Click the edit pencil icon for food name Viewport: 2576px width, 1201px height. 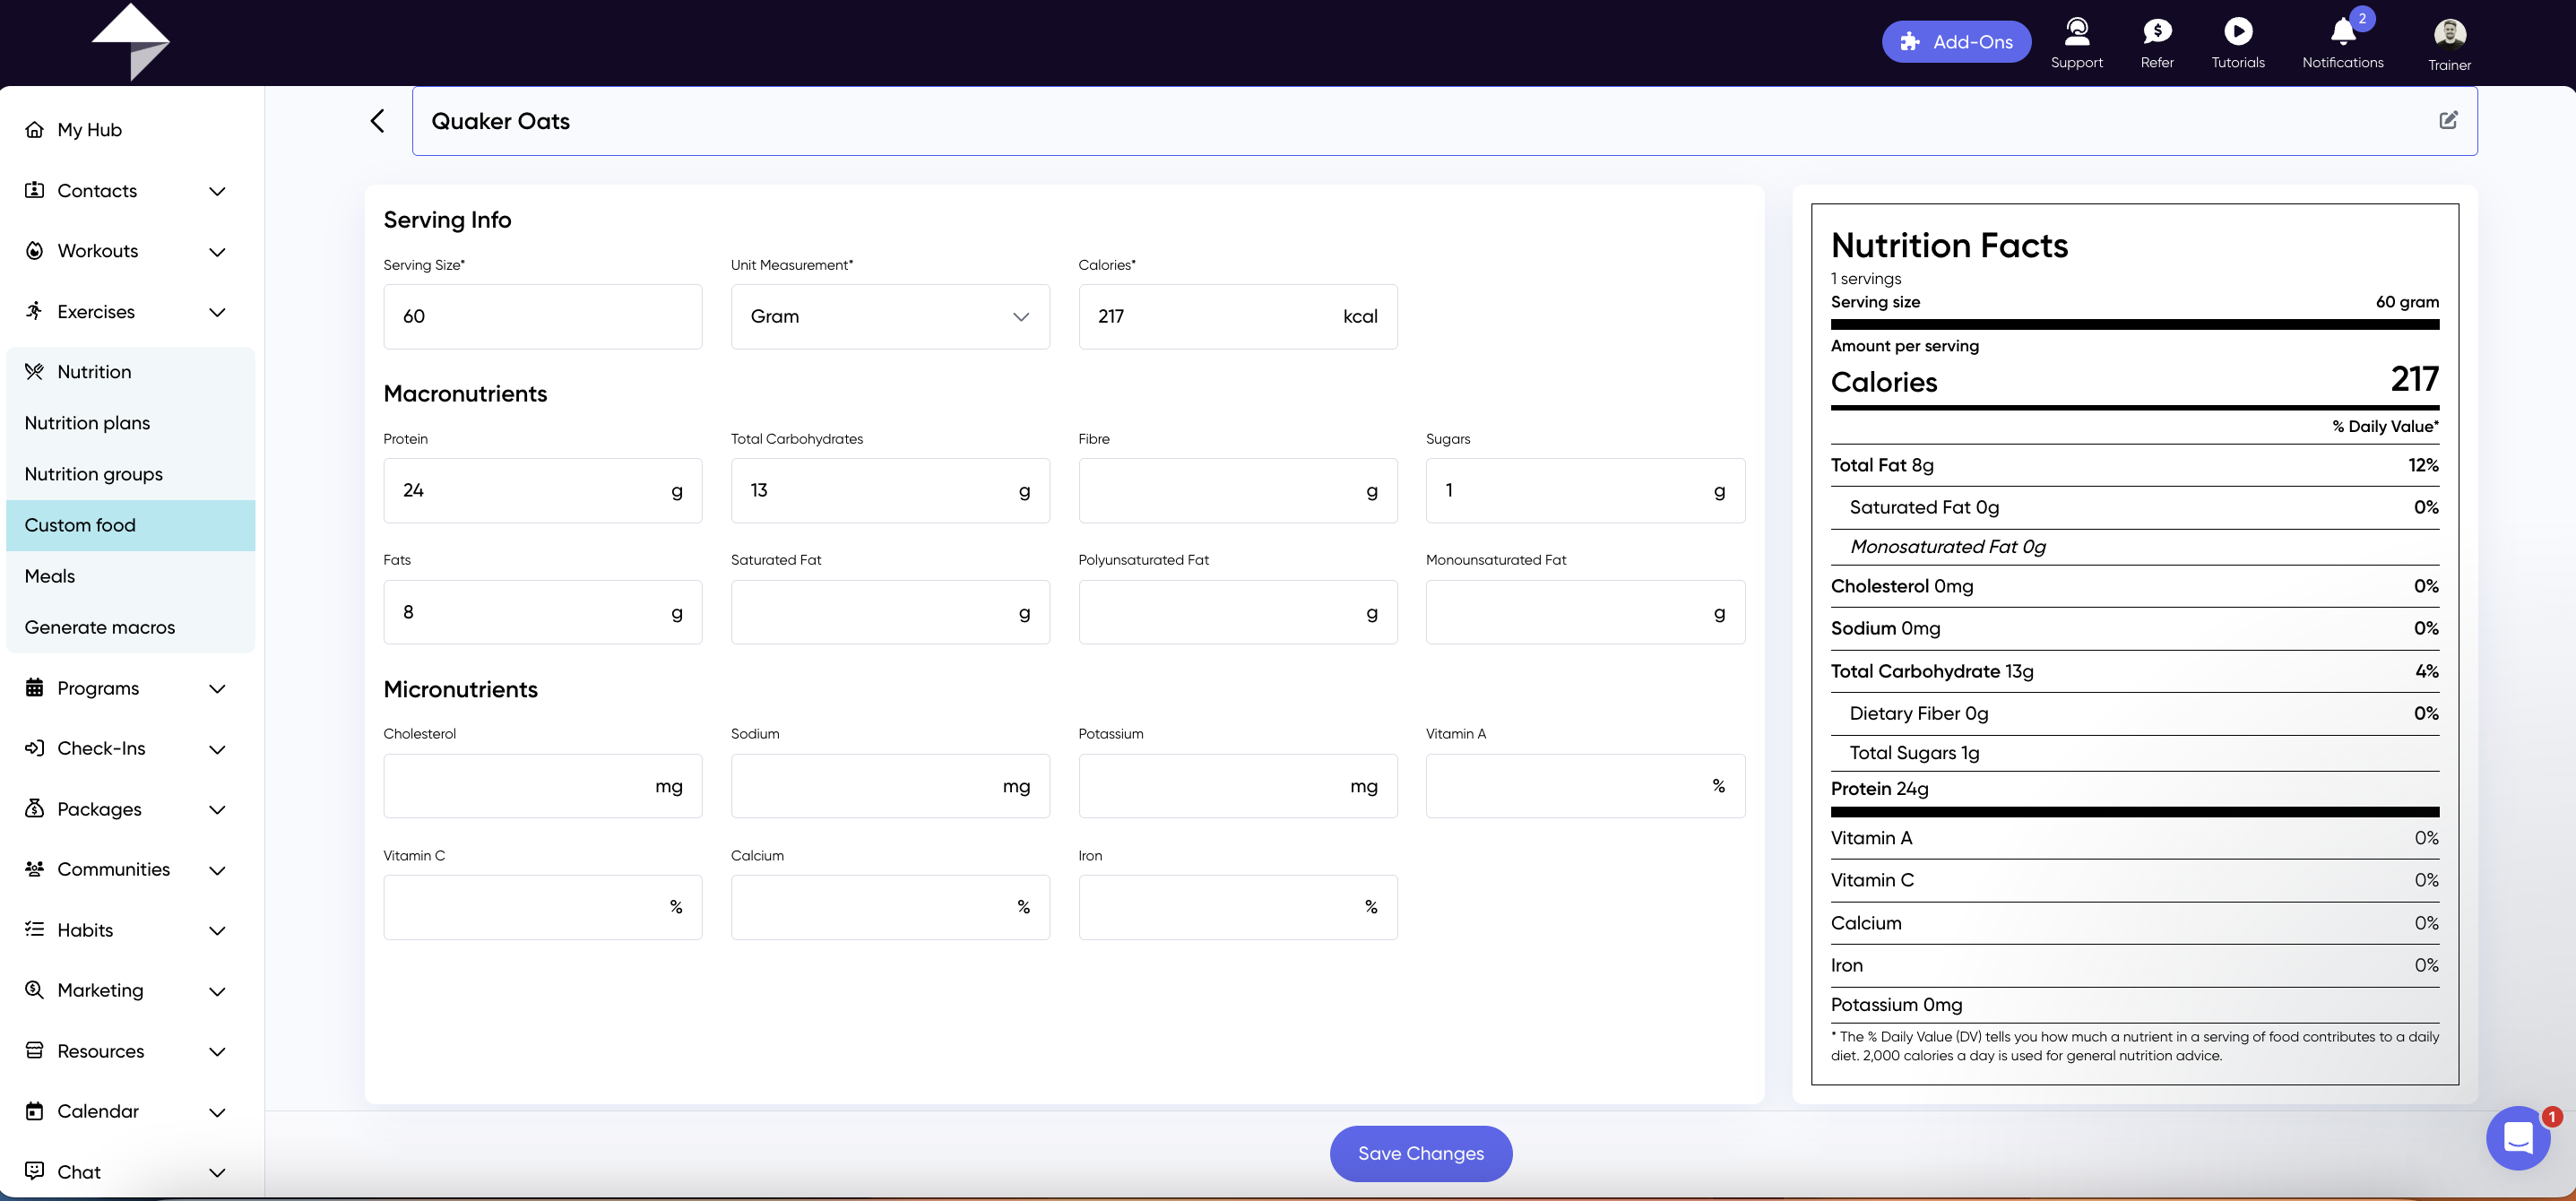[x=2448, y=120]
